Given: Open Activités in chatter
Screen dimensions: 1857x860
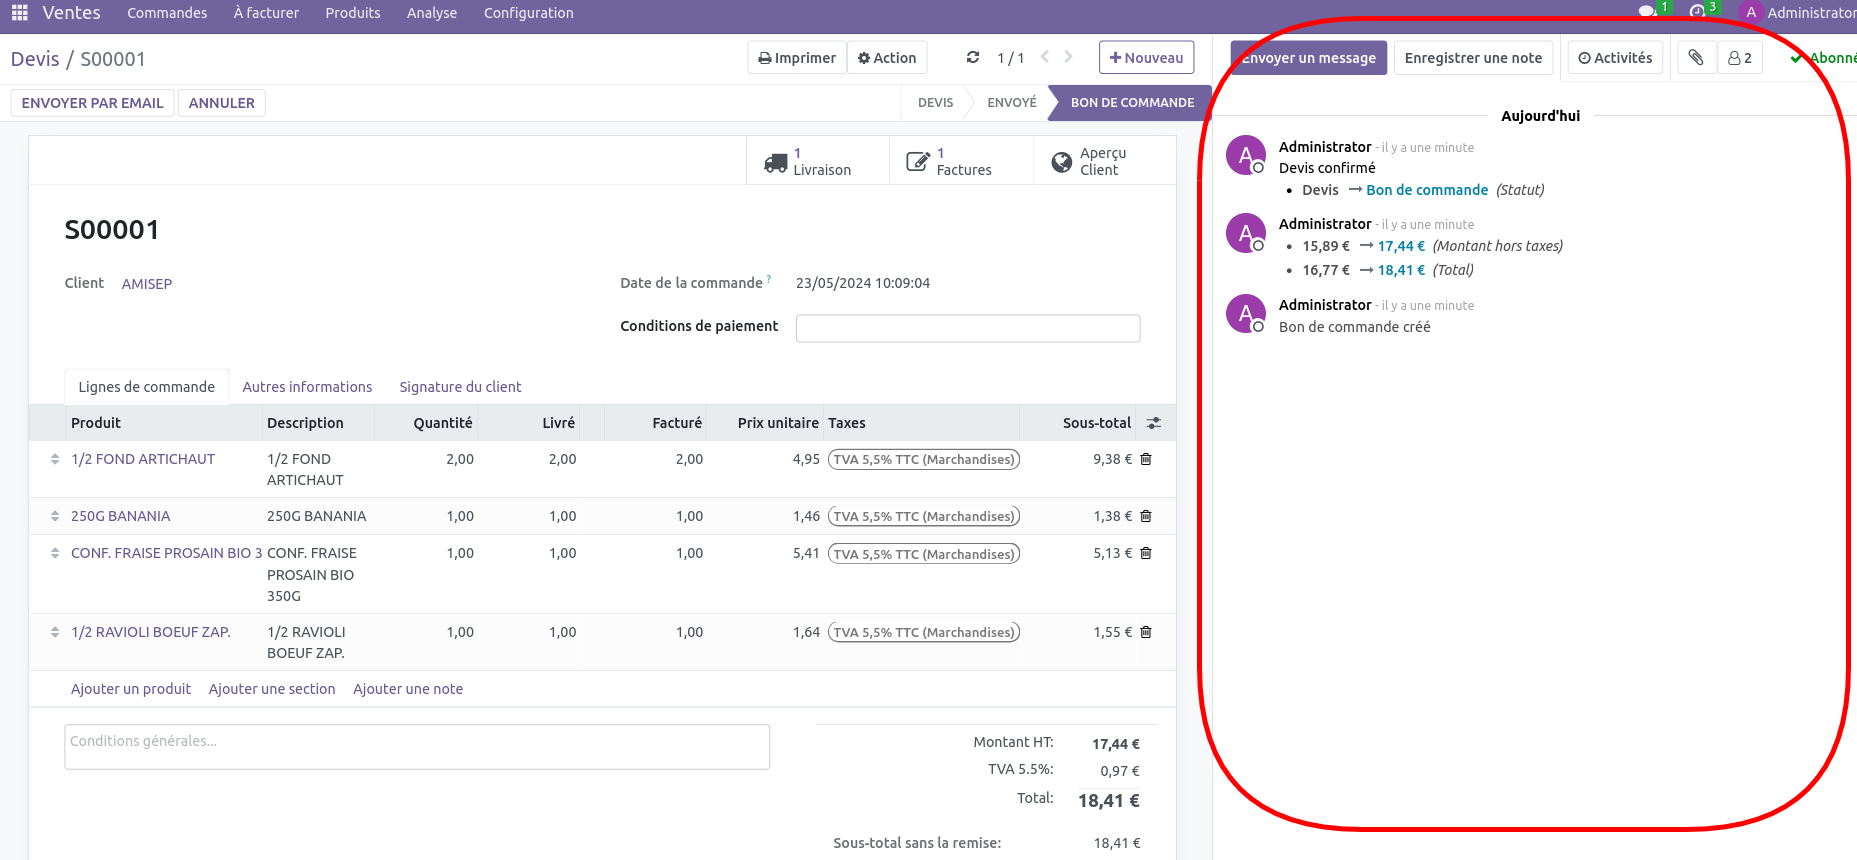Looking at the screenshot, I should pyautogui.click(x=1615, y=58).
